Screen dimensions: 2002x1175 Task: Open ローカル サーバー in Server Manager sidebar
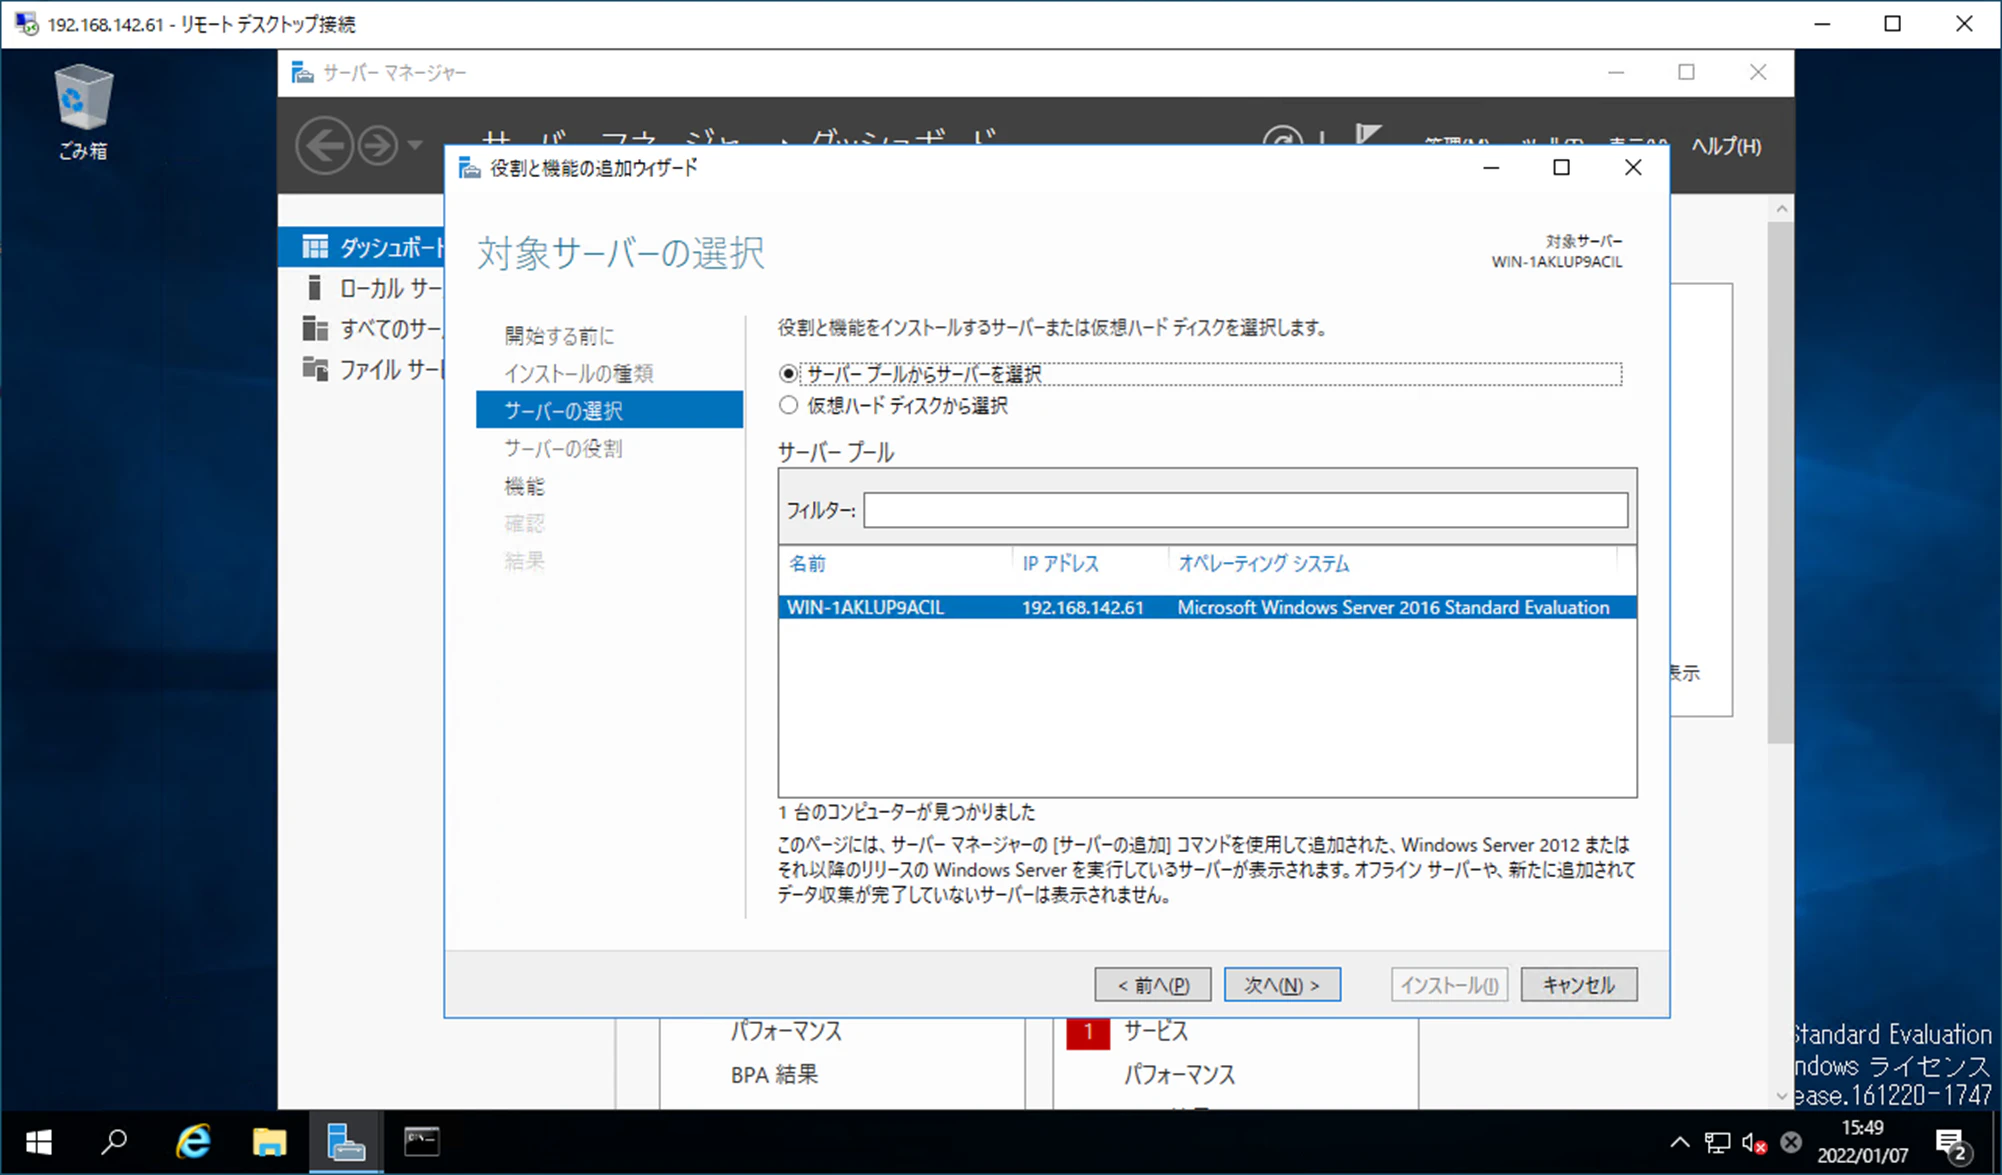[x=391, y=288]
